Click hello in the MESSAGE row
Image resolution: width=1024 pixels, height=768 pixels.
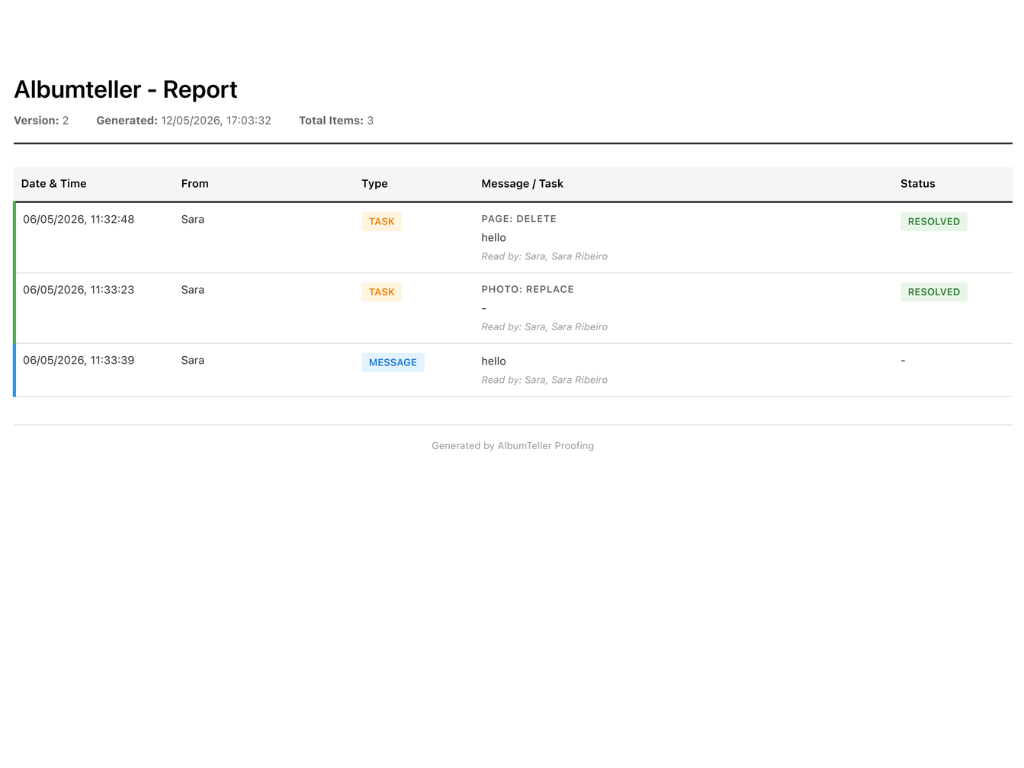tap(494, 361)
